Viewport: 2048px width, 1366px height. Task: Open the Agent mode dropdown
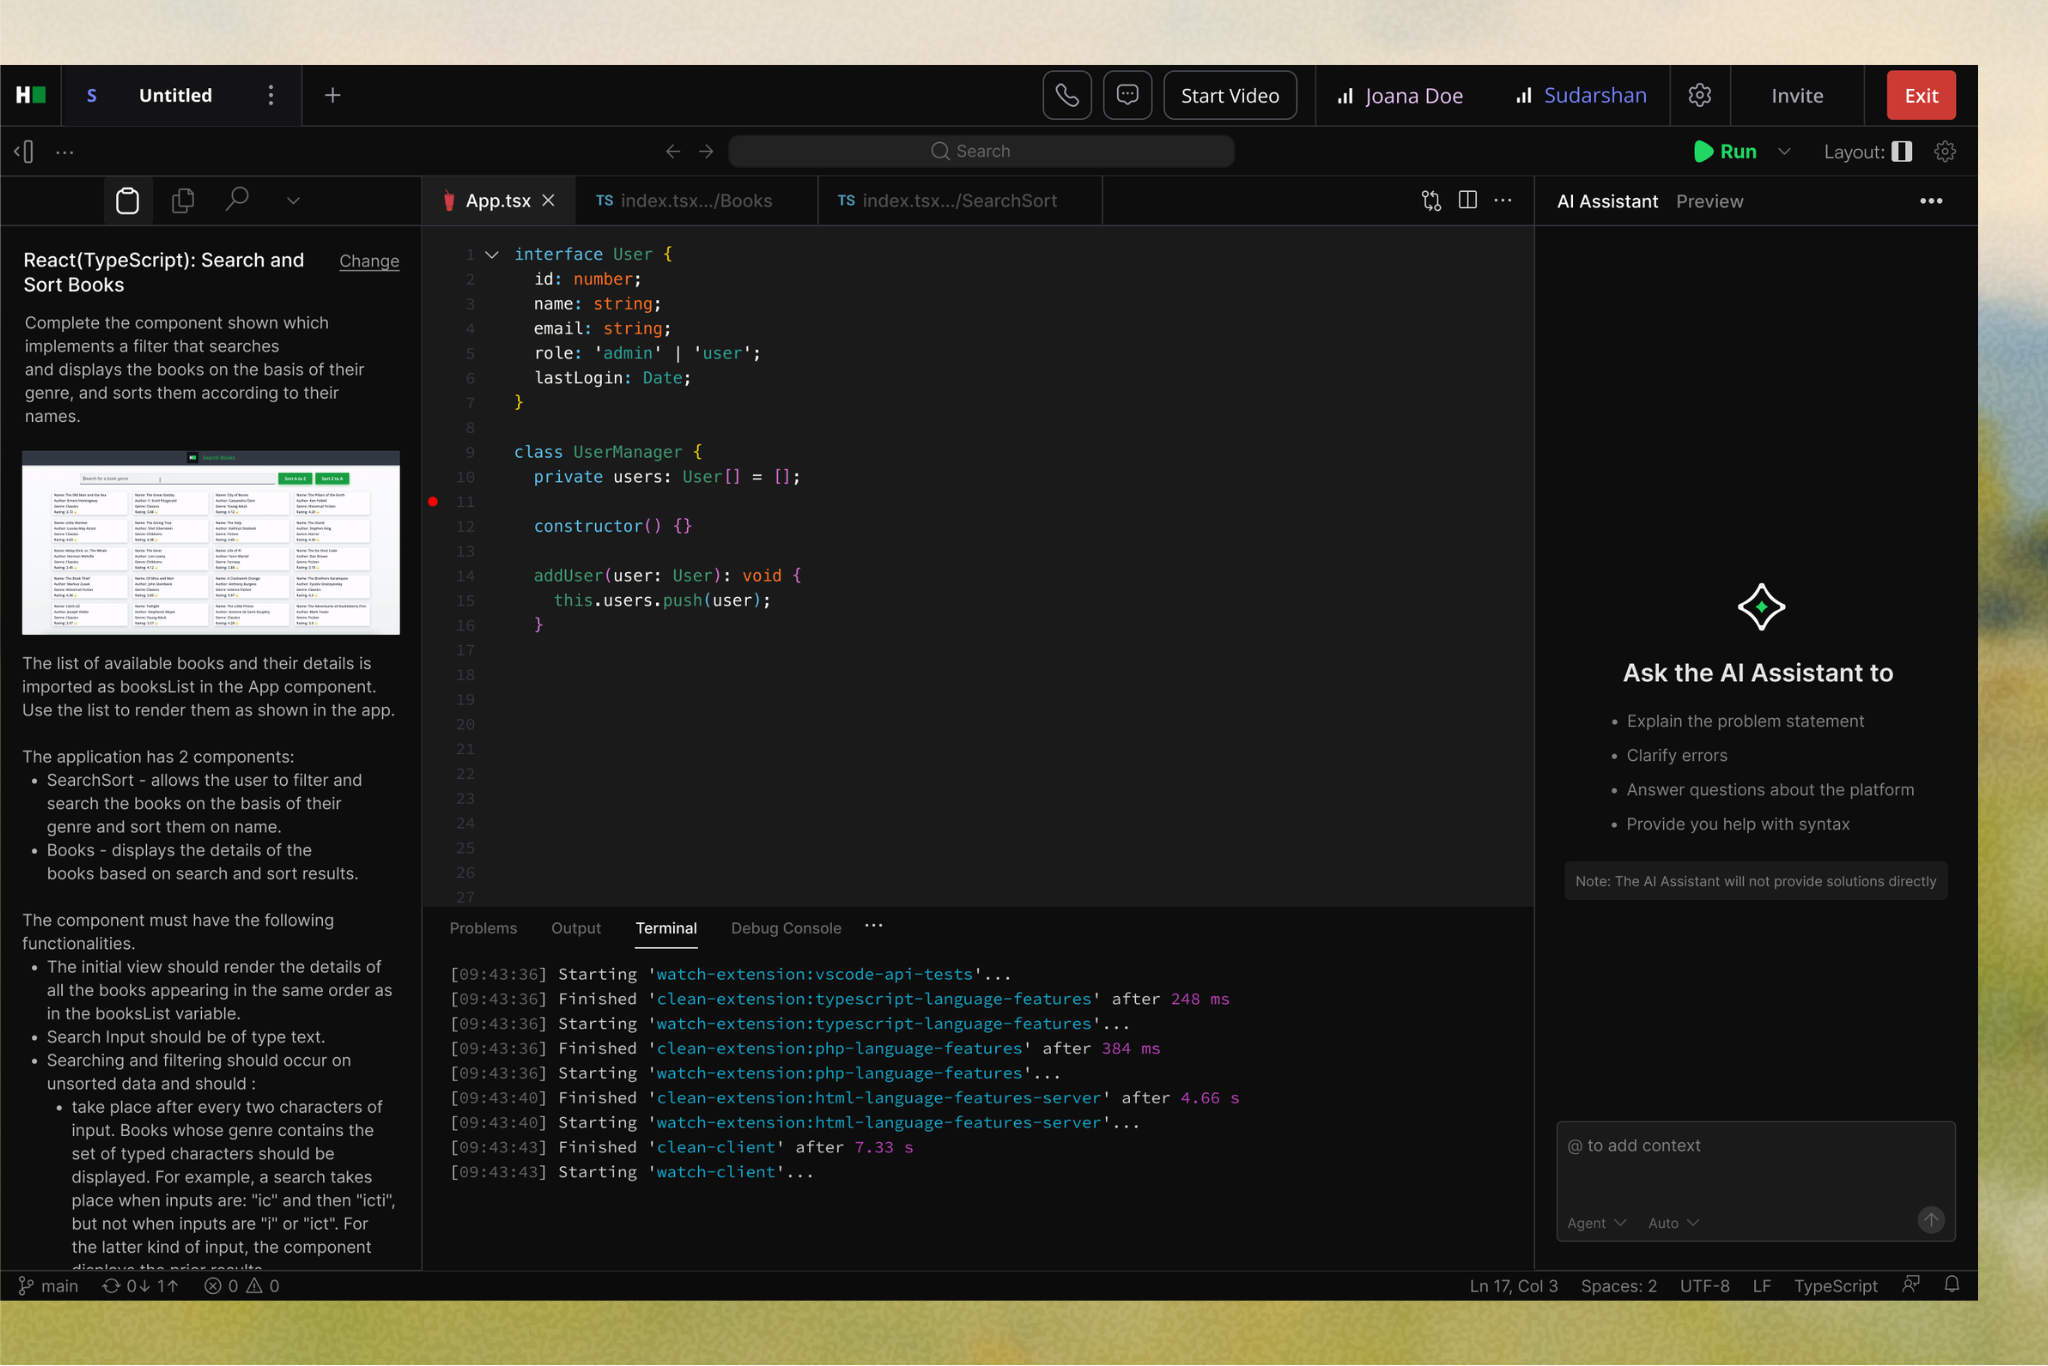[x=1596, y=1223]
